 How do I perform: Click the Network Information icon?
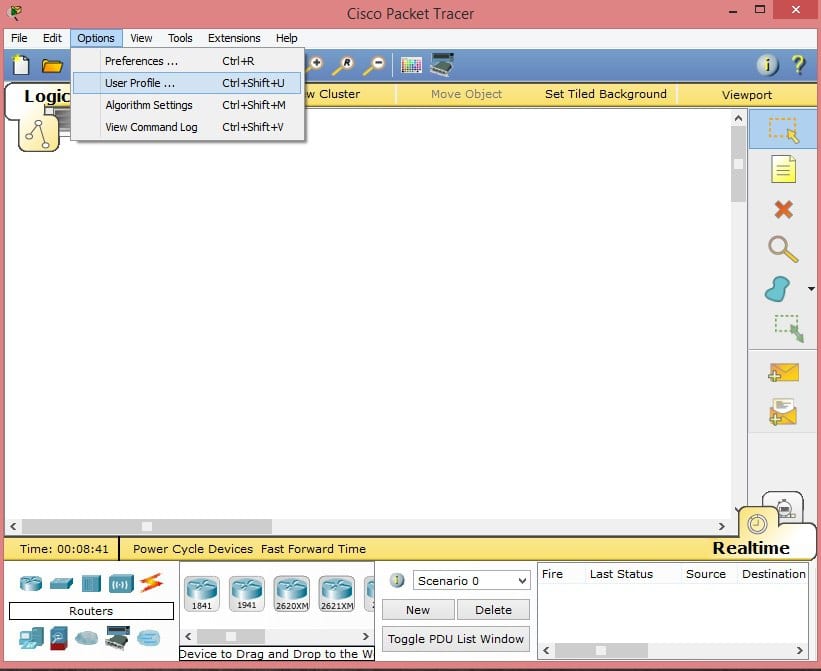point(768,65)
